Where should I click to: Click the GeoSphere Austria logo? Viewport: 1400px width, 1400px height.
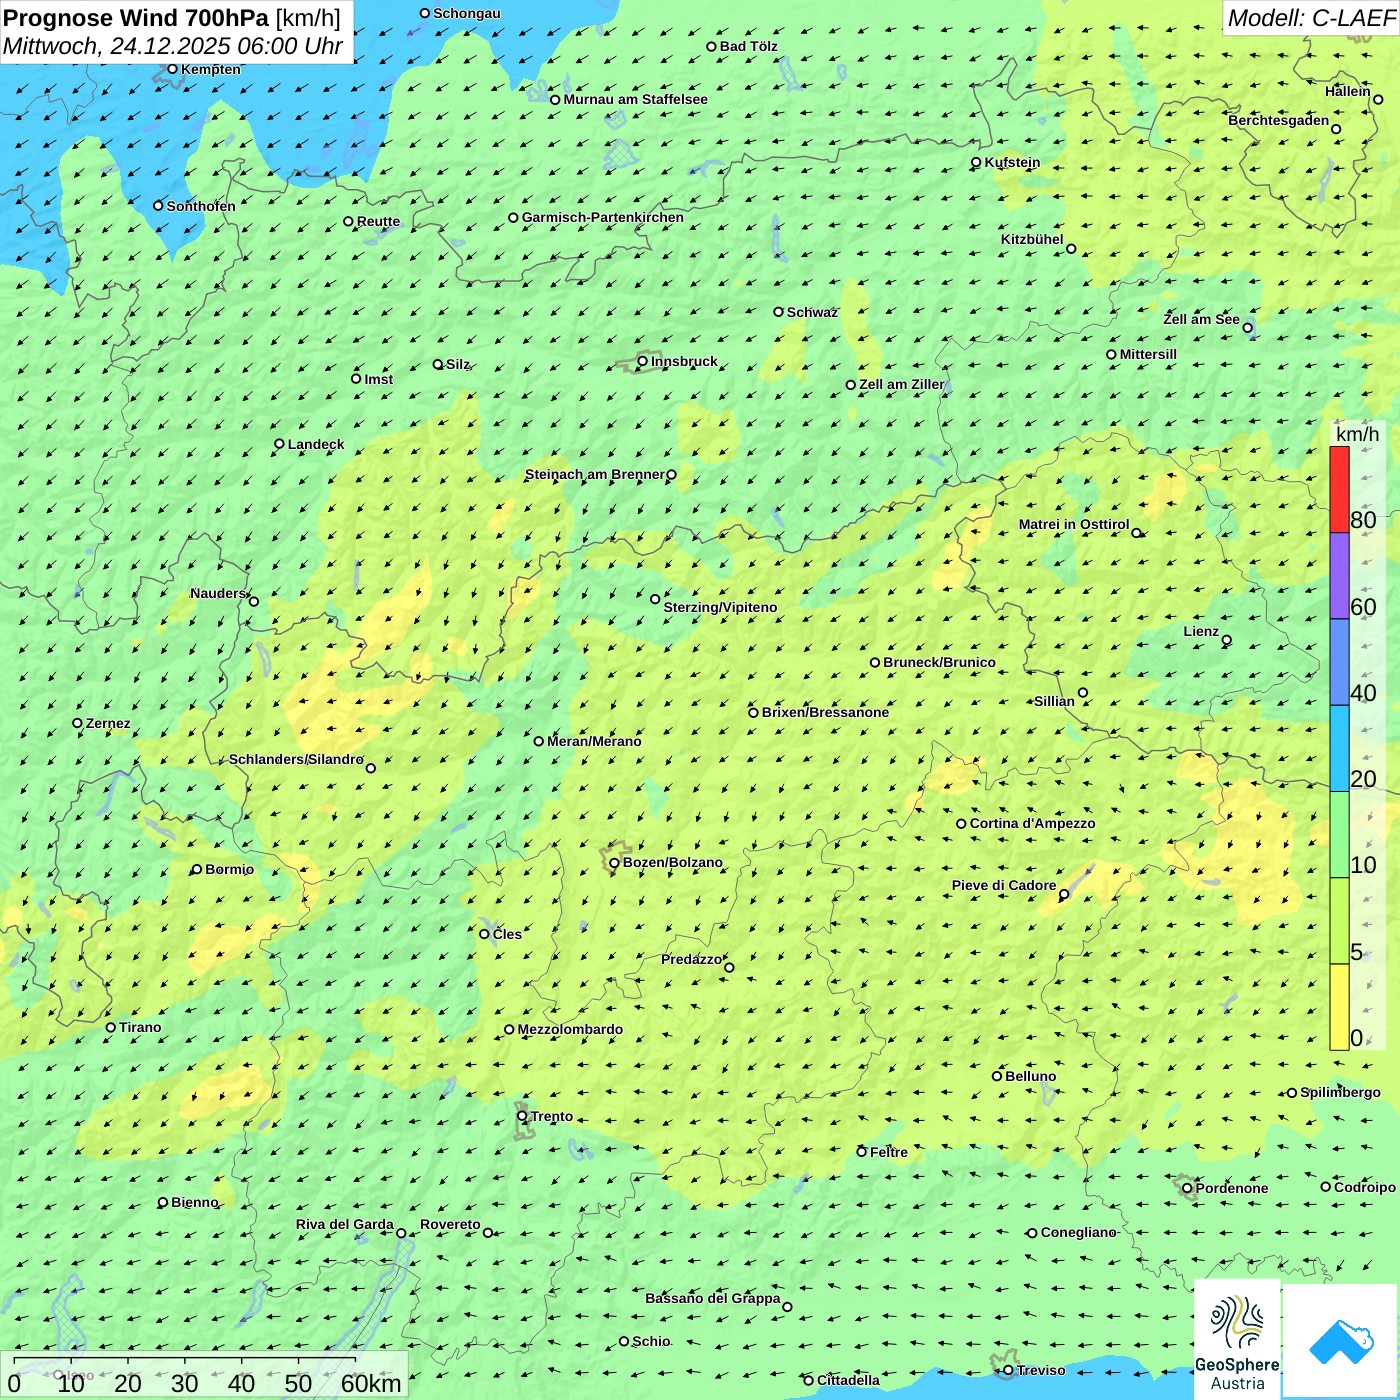1237,1338
